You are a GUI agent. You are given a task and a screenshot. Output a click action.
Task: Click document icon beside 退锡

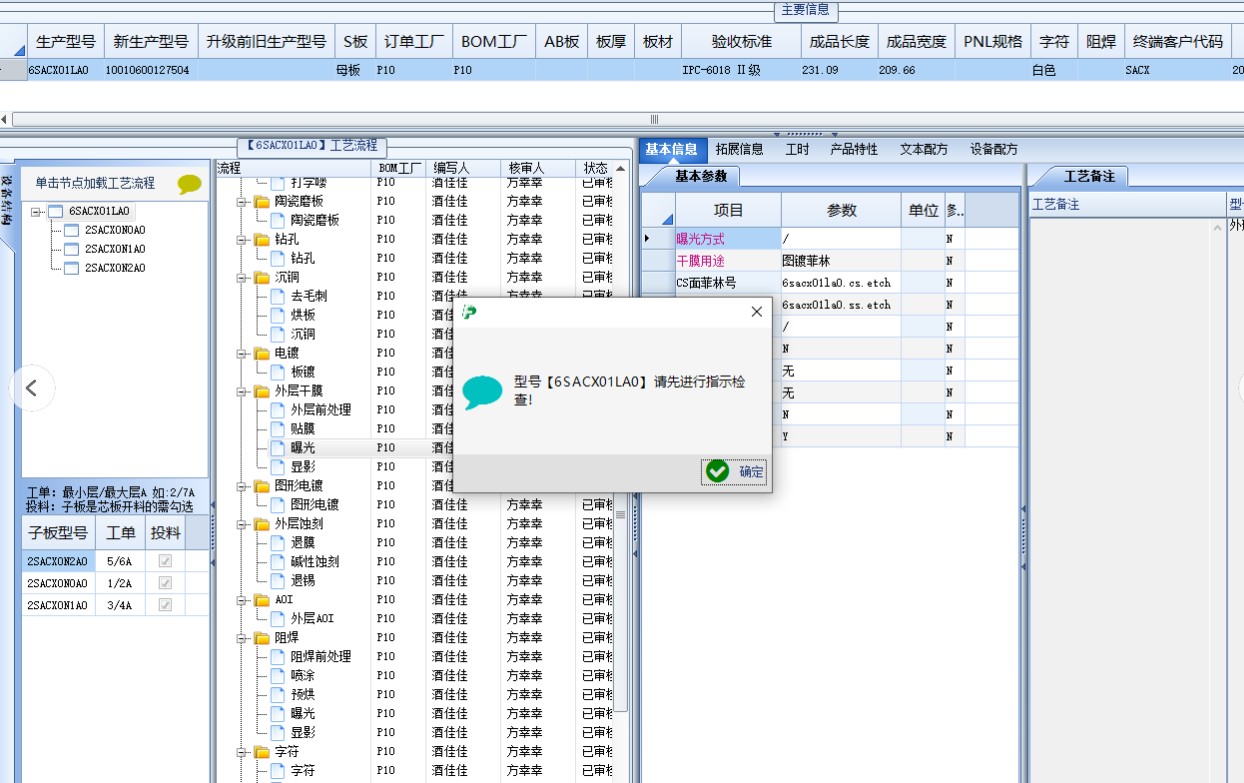pyautogui.click(x=278, y=581)
